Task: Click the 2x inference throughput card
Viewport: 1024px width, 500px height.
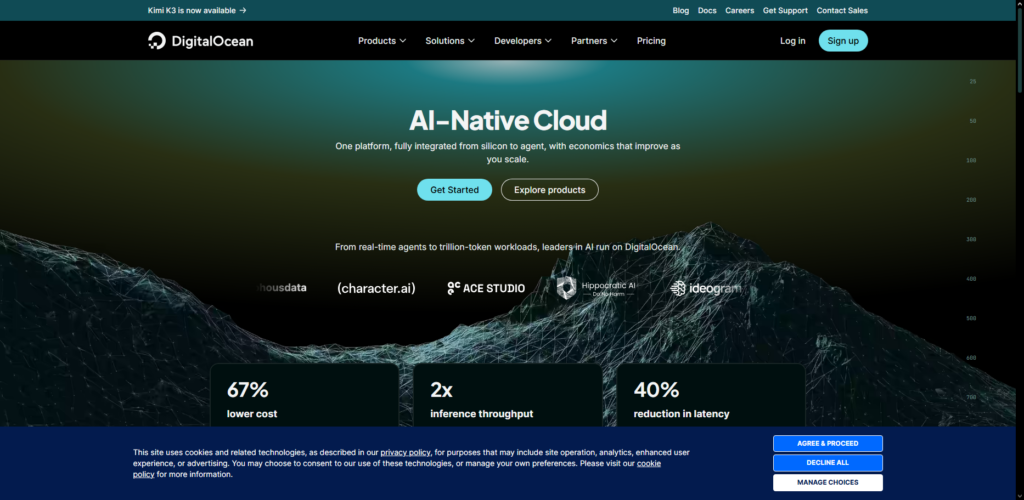Action: (507, 396)
